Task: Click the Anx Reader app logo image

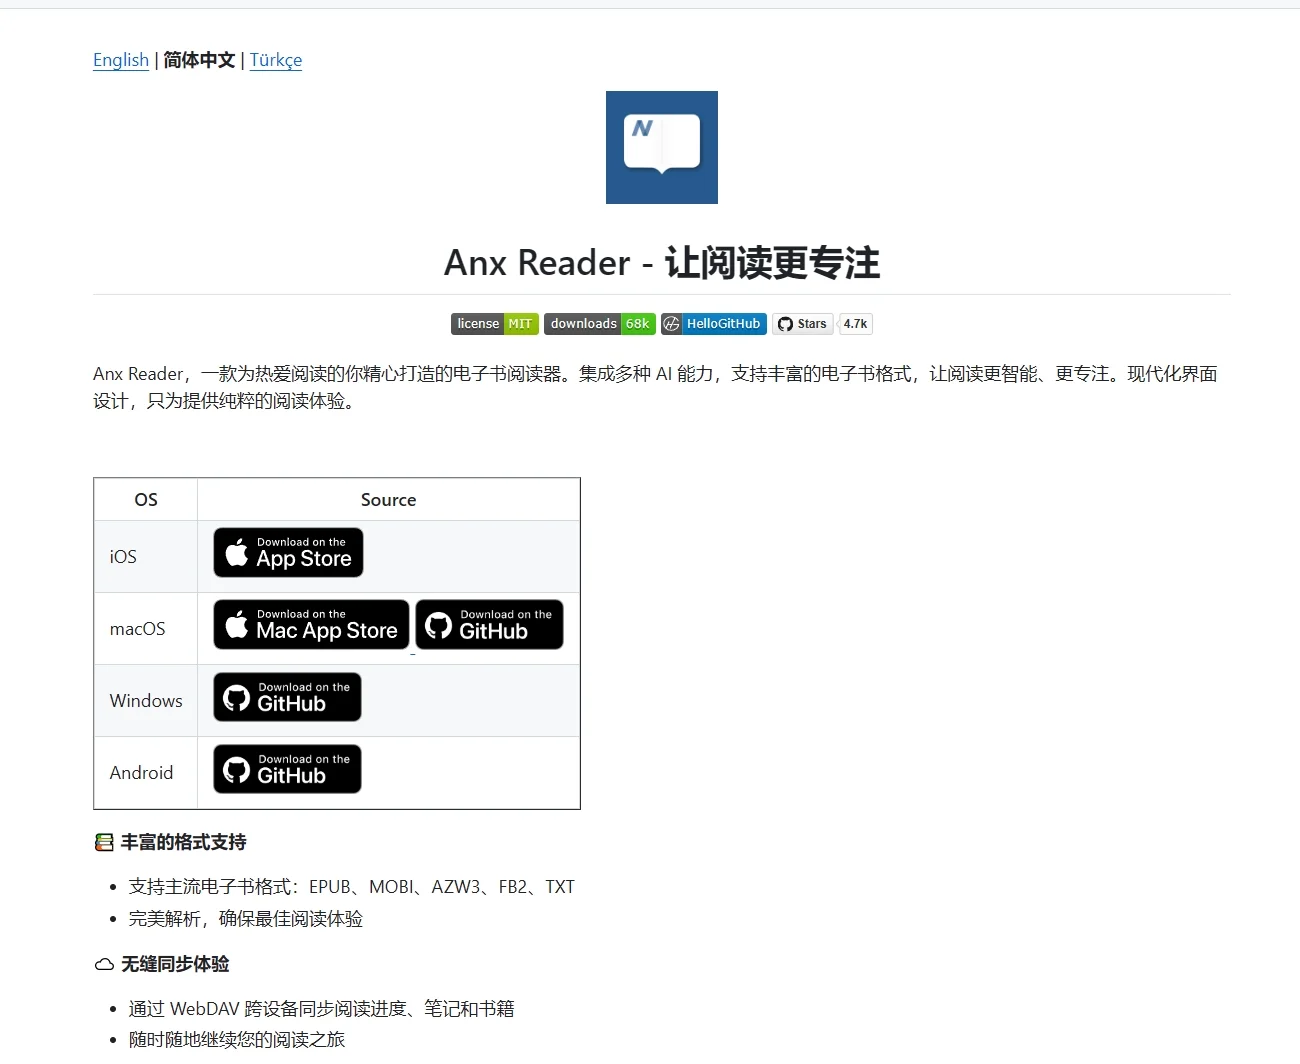Action: pos(662,147)
